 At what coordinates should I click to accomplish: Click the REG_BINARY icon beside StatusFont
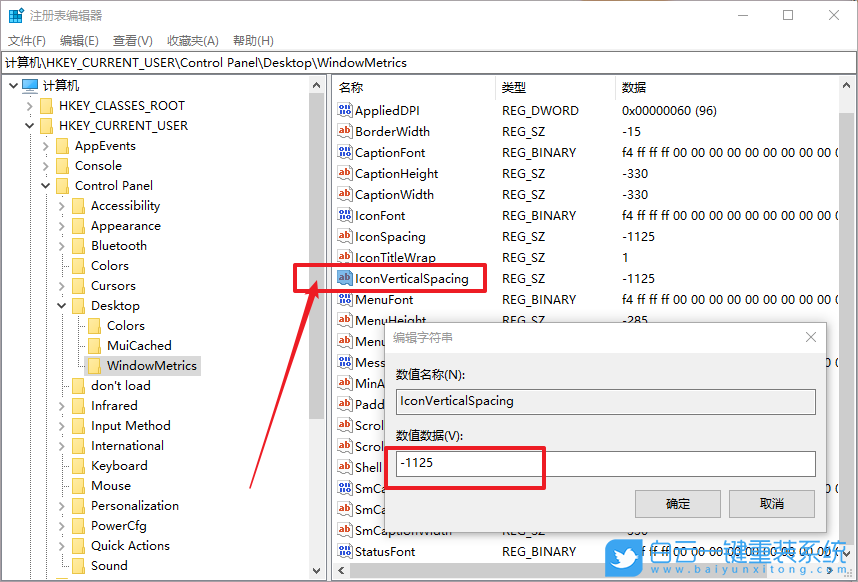pos(345,551)
